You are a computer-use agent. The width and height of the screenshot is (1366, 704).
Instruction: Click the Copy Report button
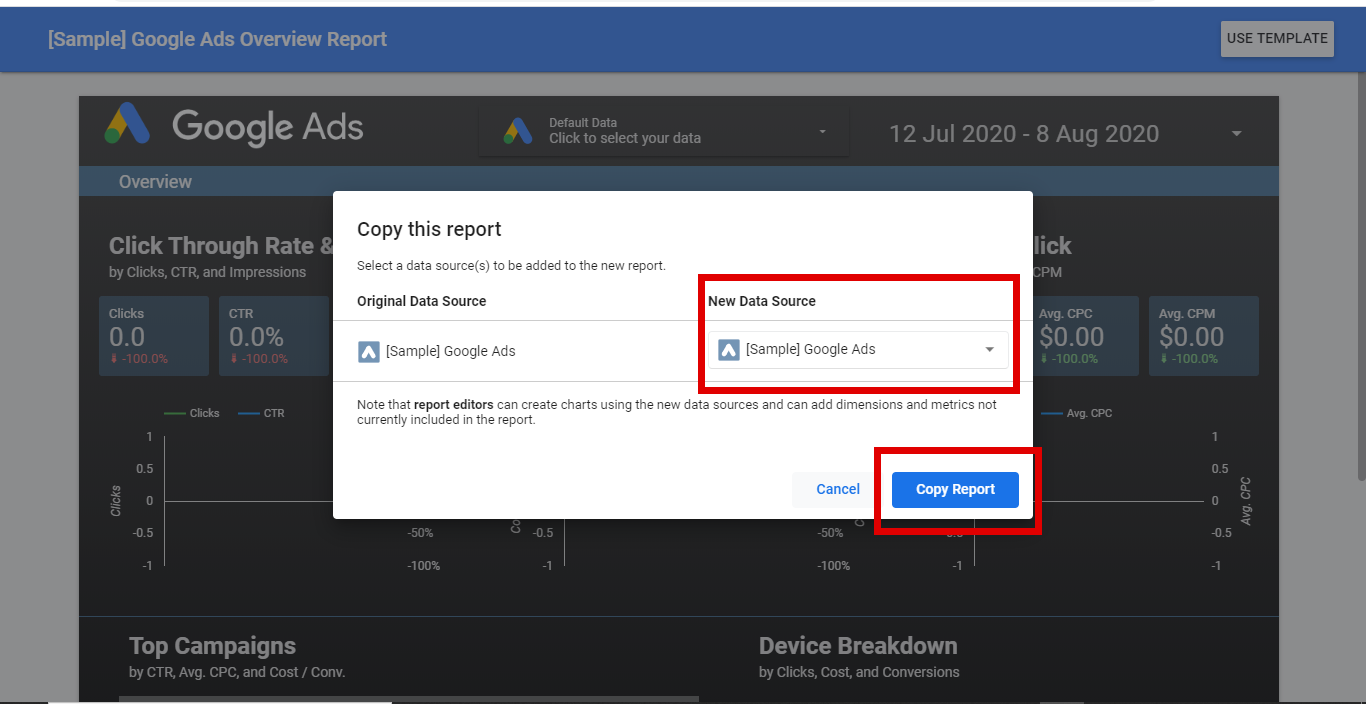[955, 489]
